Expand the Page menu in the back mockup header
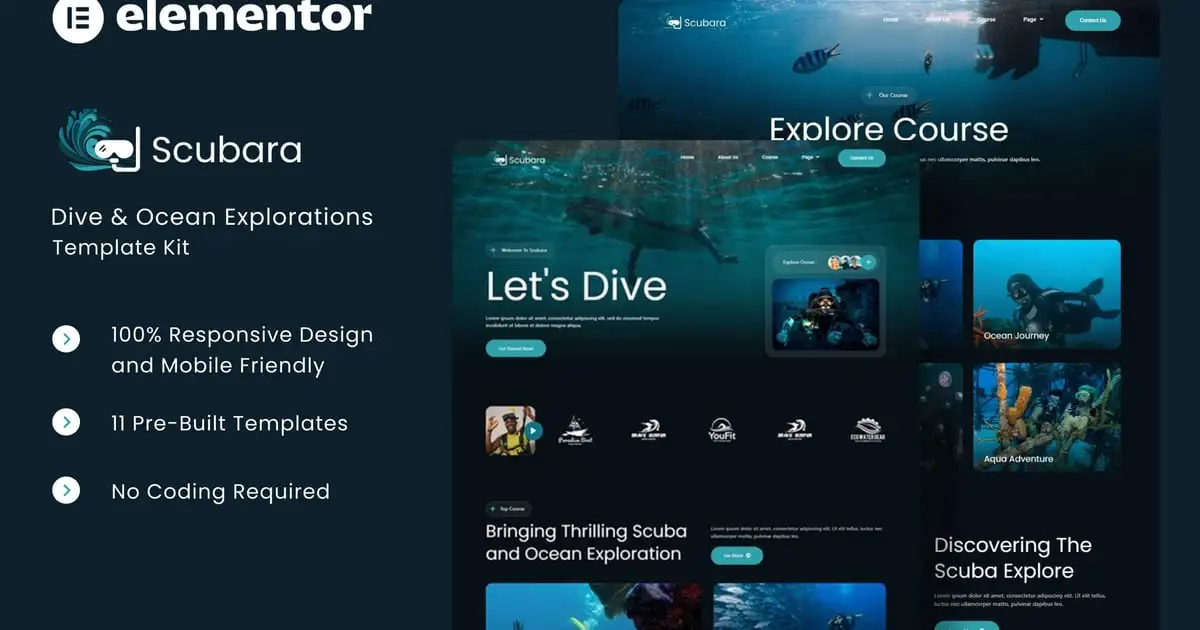Image resolution: width=1200 pixels, height=630 pixels. pos(1033,19)
